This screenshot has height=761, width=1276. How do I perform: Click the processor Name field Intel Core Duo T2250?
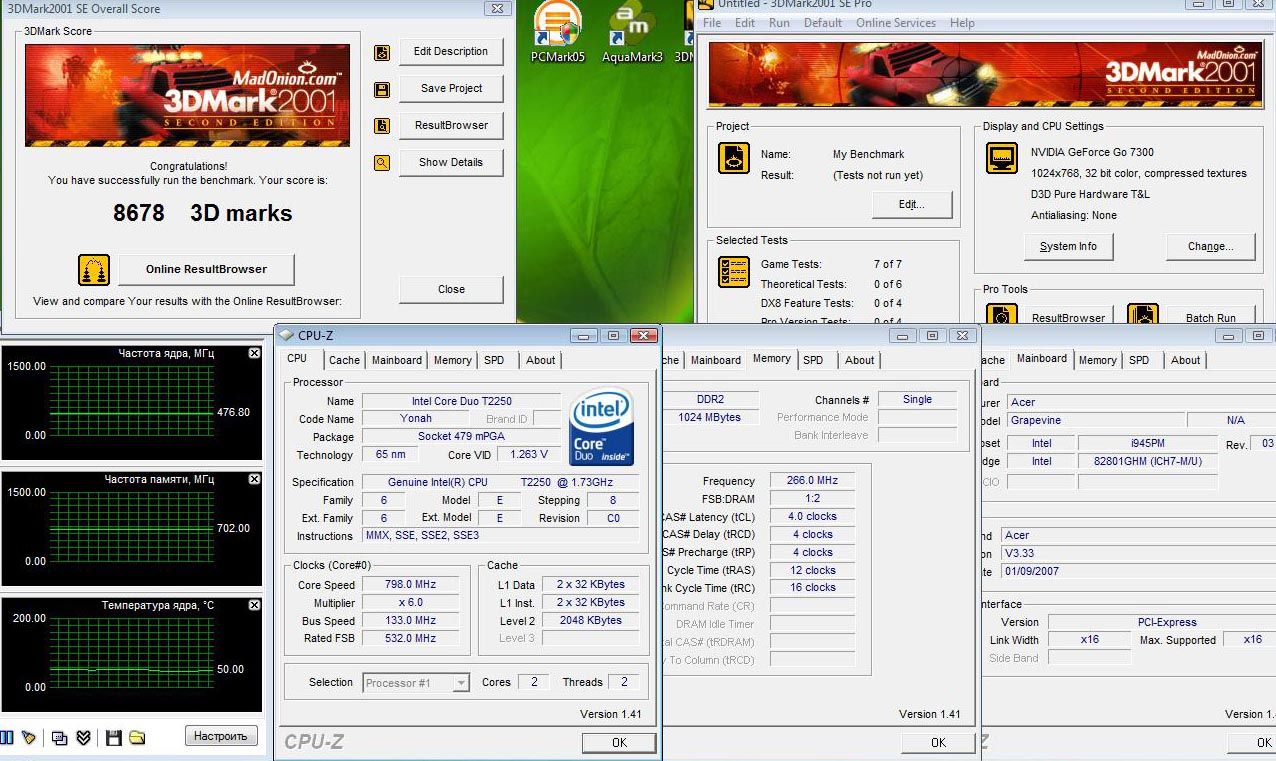tap(460, 401)
